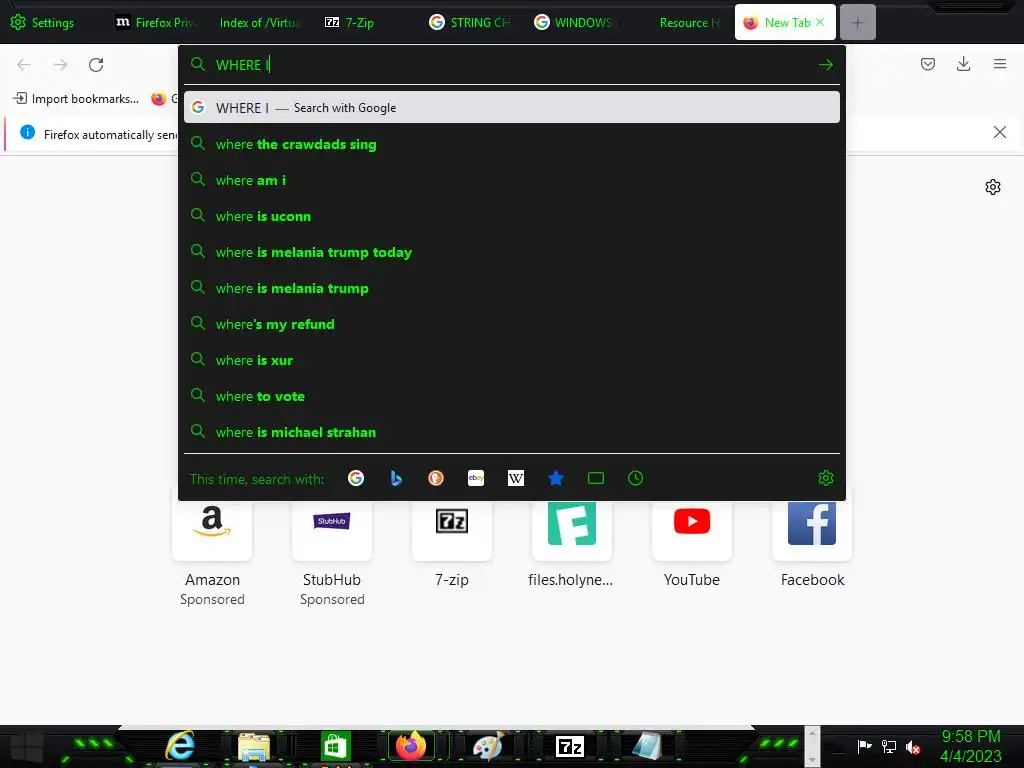Switch to the STRING CH tab

pos(470,22)
